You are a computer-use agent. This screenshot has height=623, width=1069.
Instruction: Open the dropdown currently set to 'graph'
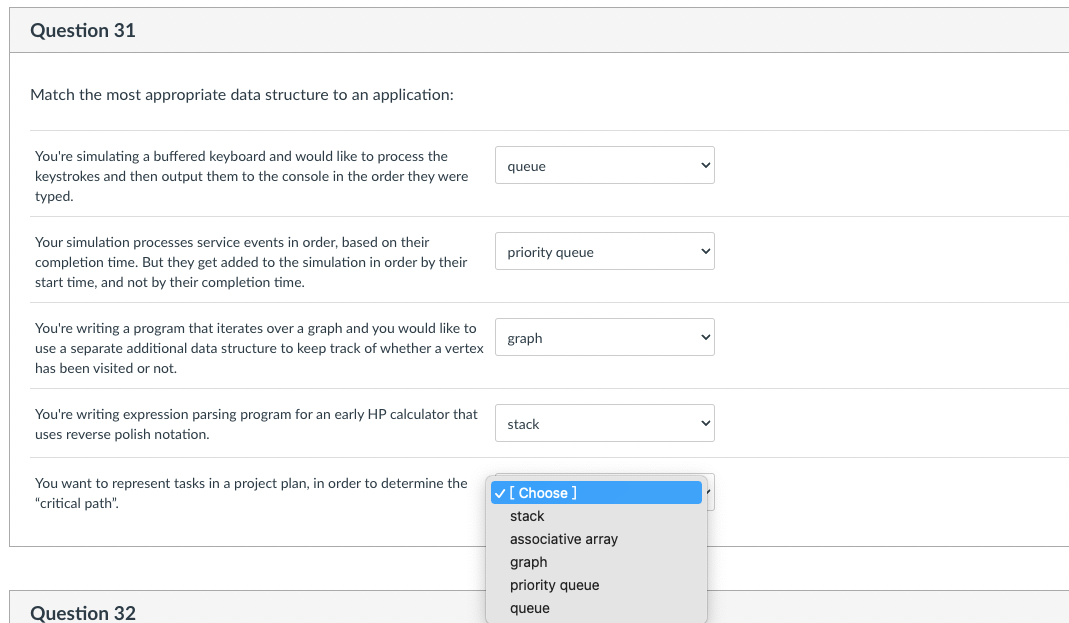604,338
